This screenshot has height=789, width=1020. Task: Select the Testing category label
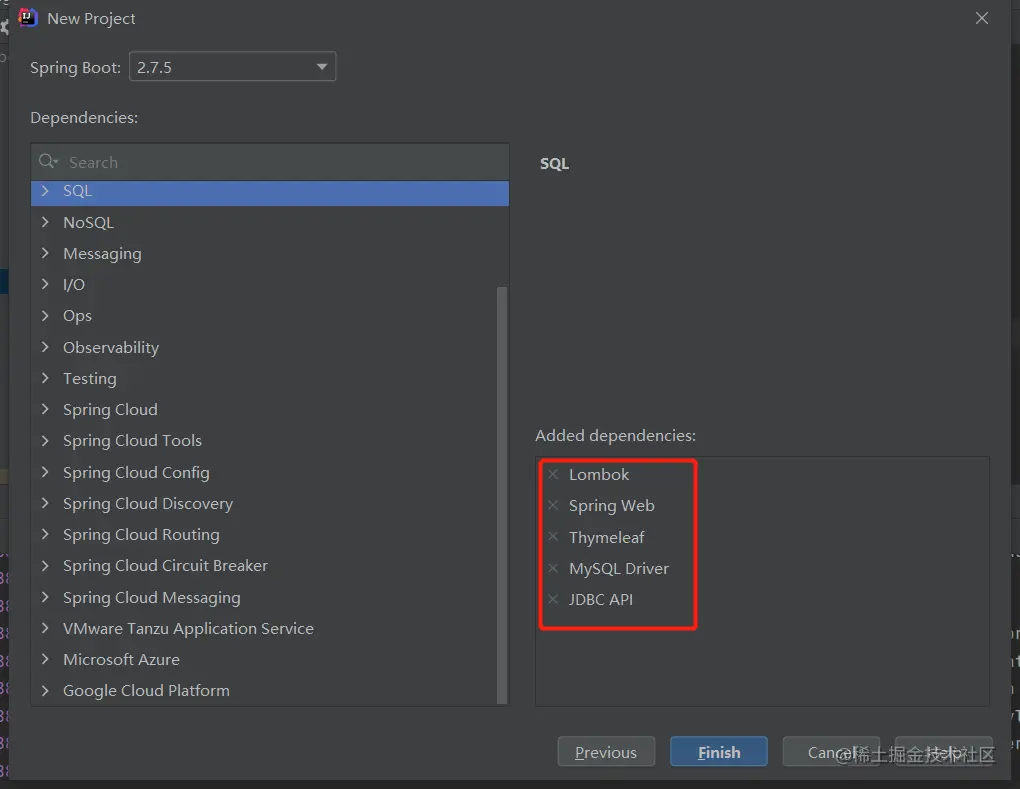tap(90, 379)
